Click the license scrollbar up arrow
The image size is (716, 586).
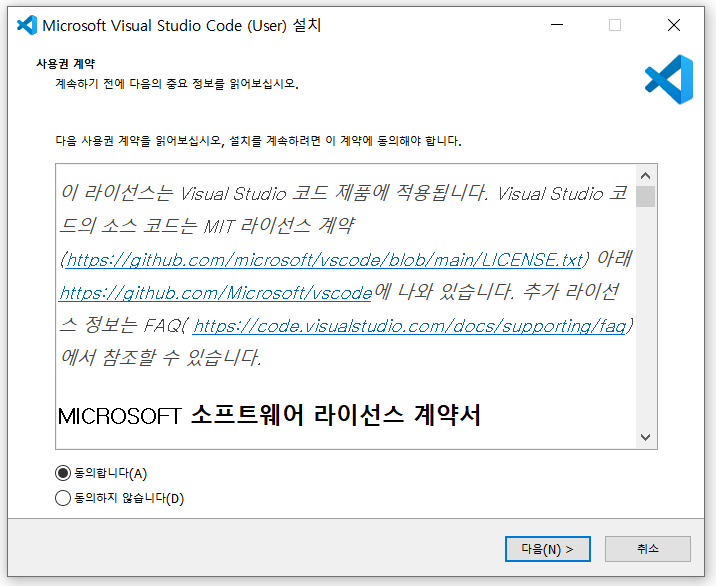645,175
